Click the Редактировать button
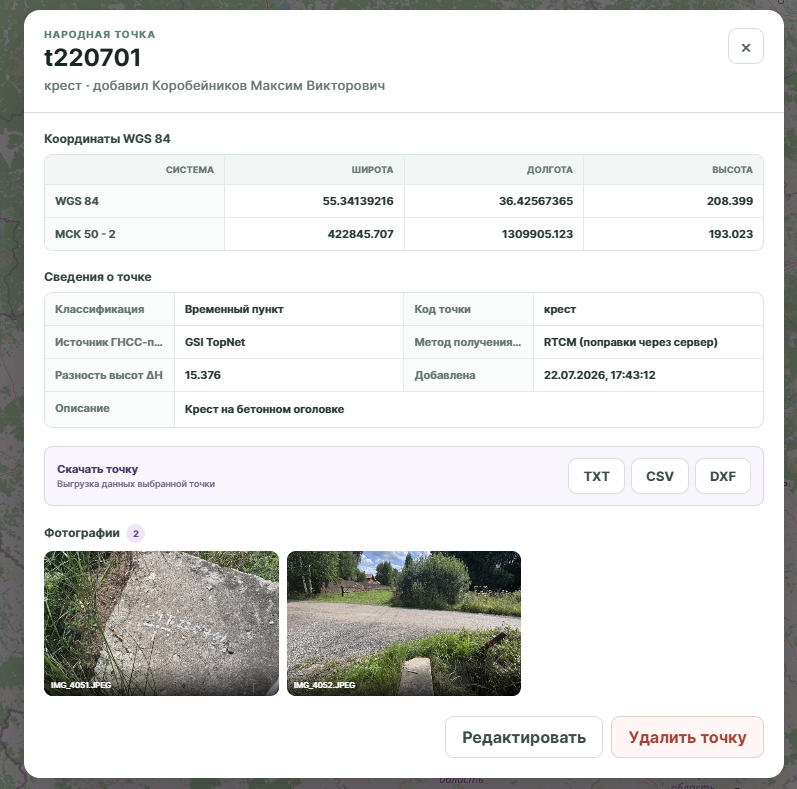The width and height of the screenshot is (797, 789). point(524,737)
